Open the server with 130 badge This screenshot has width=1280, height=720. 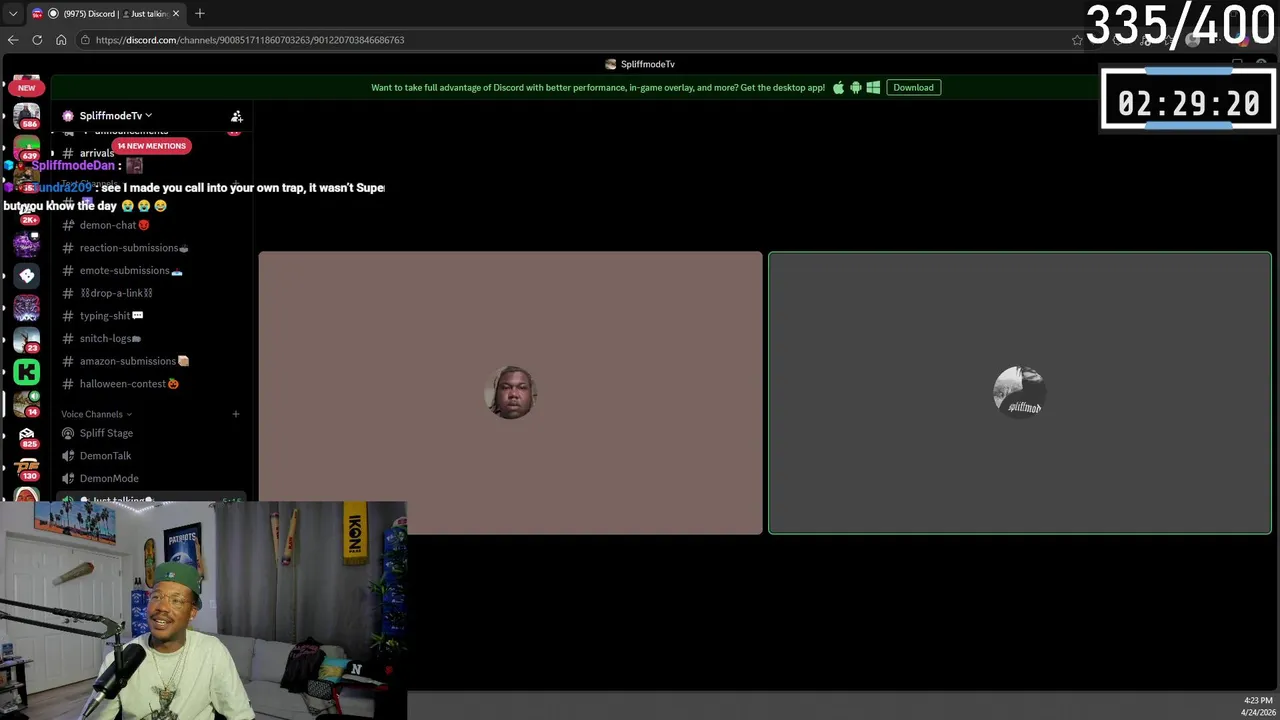26,469
